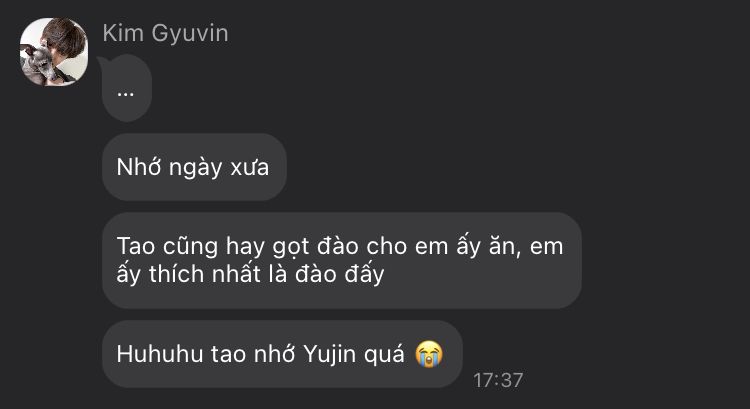Click the word "Gyuvin" in sender name
750x409 pixels.
pyautogui.click(x=190, y=33)
